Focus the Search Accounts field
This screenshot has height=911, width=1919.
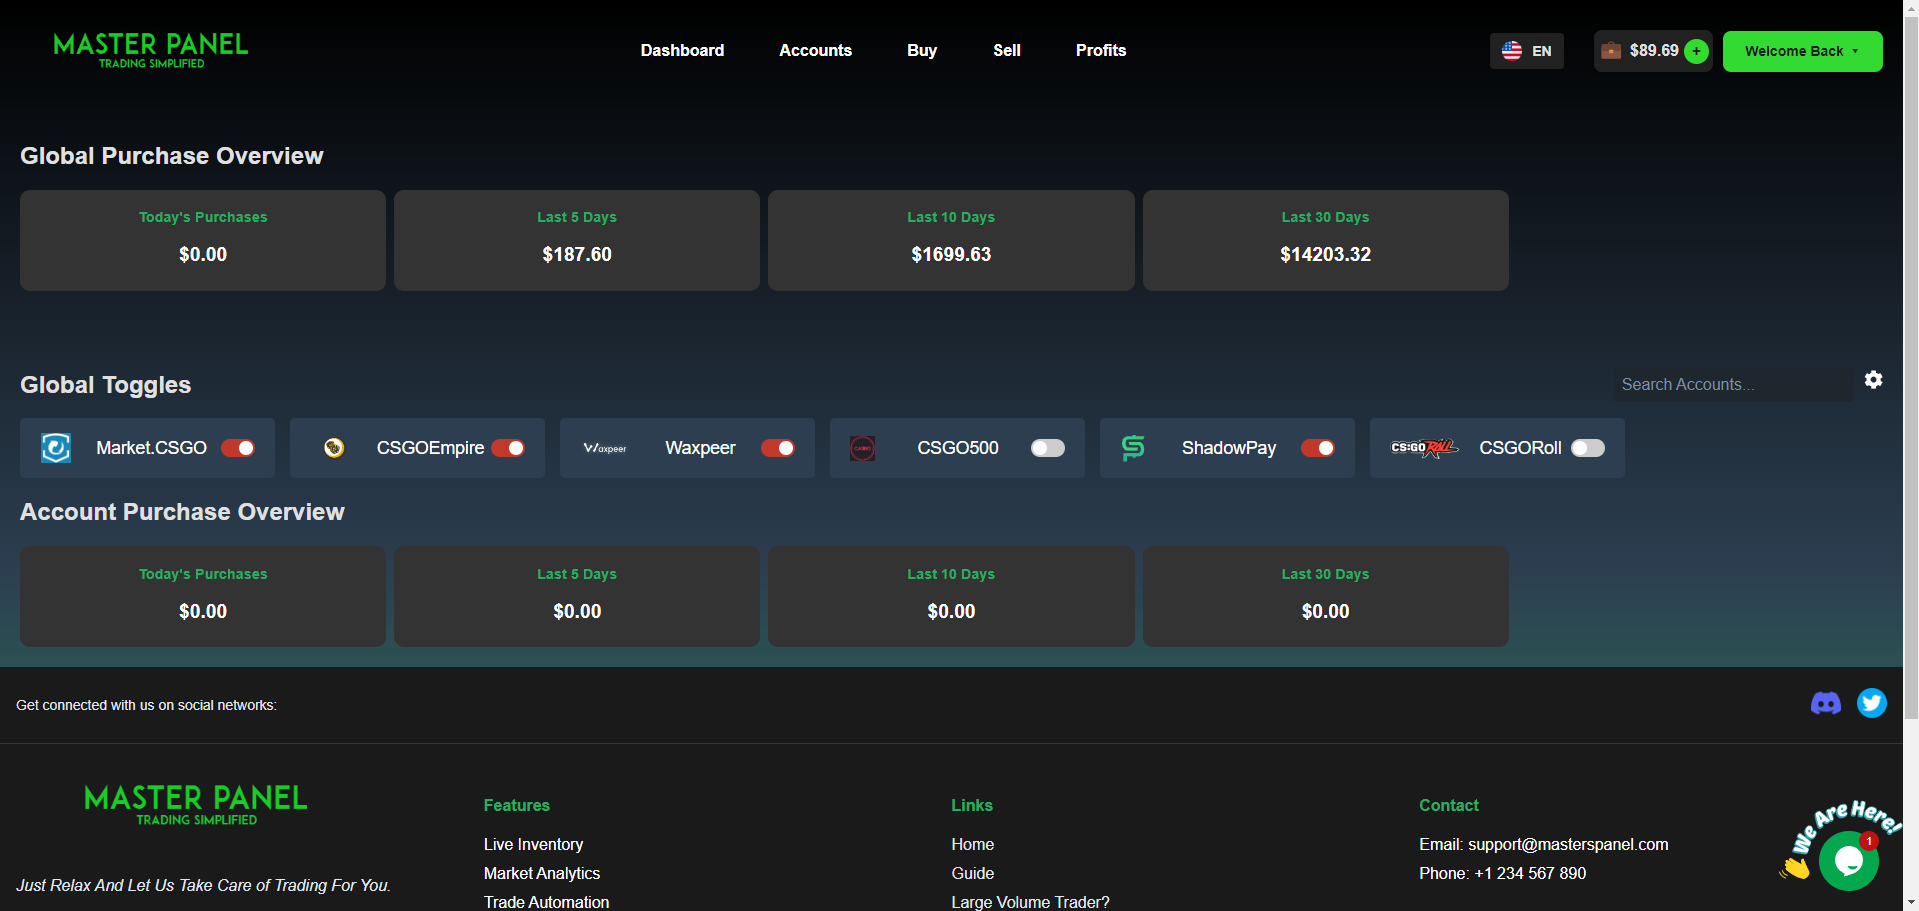1733,384
